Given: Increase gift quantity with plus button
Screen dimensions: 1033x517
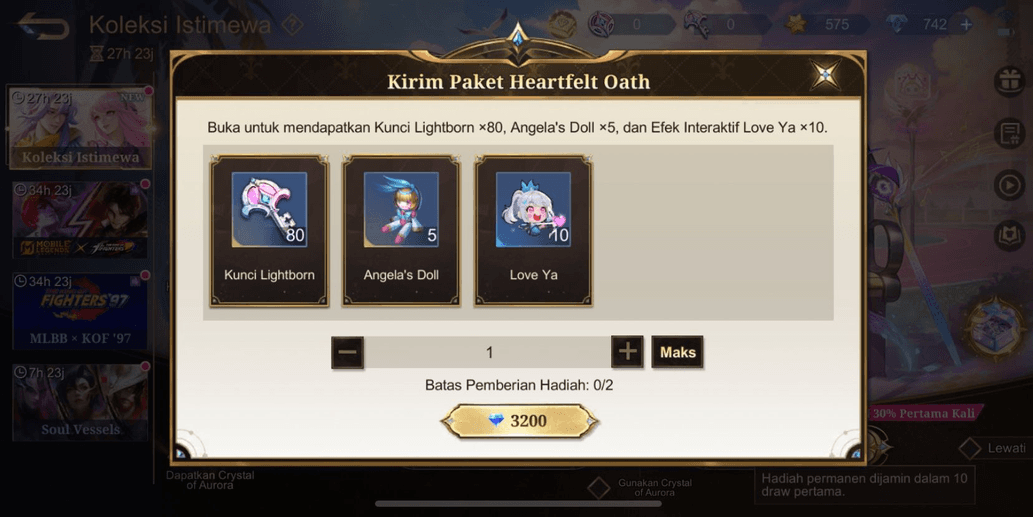Looking at the screenshot, I should (627, 352).
